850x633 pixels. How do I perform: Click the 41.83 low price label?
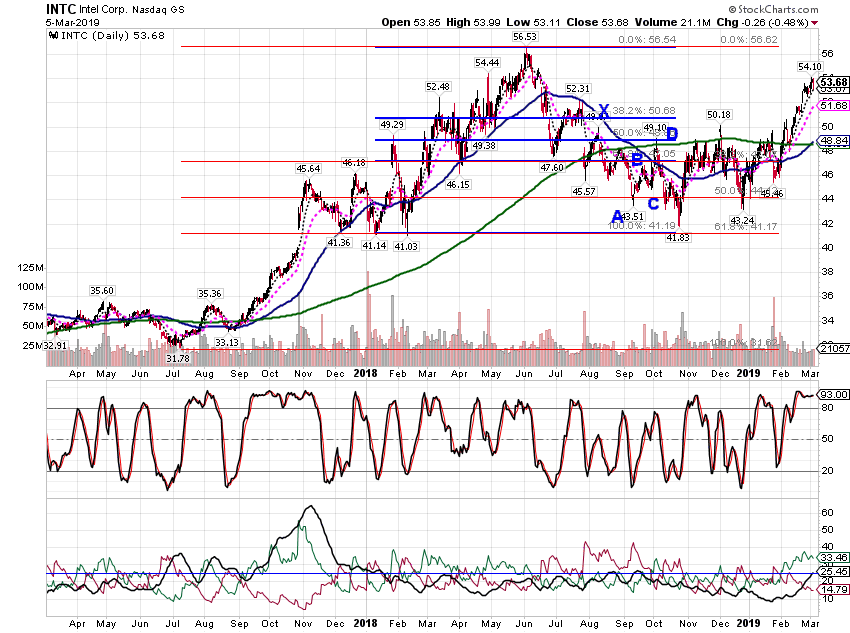click(x=678, y=237)
